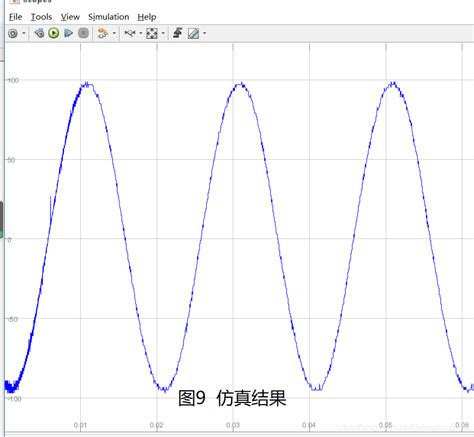Open the Zoom tool dropdown arrow
474x437 pixels.
click(x=140, y=33)
